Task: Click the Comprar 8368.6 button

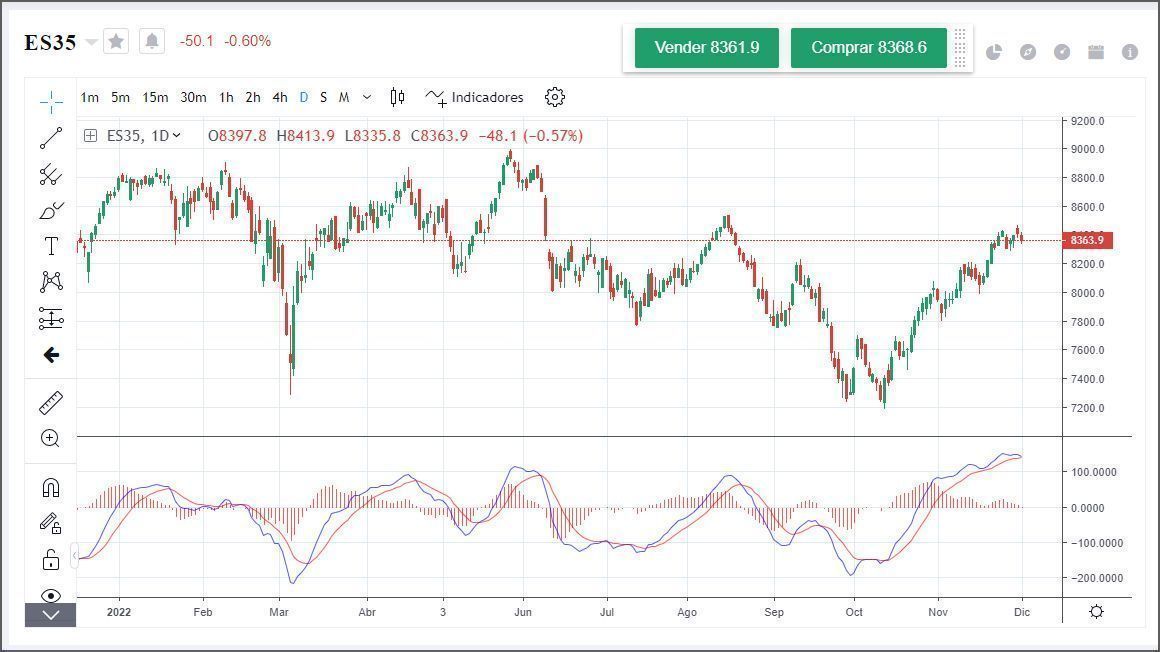Action: [868, 46]
